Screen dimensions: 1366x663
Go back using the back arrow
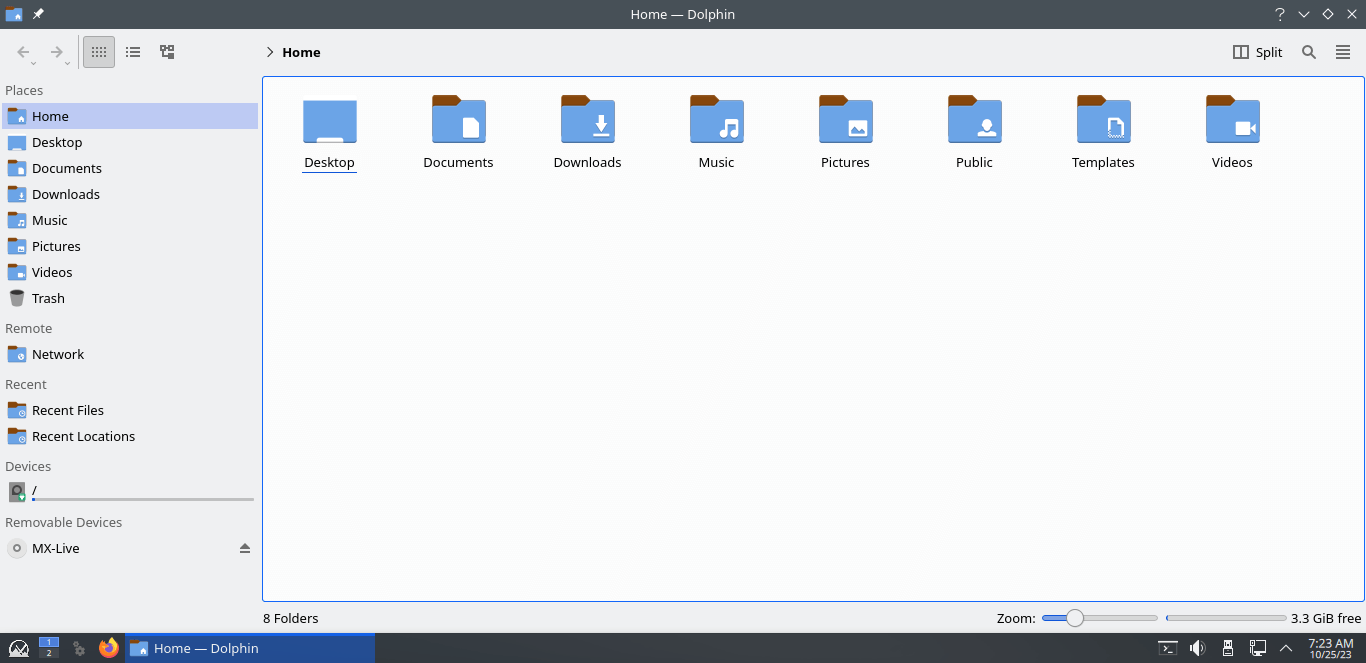[x=24, y=52]
